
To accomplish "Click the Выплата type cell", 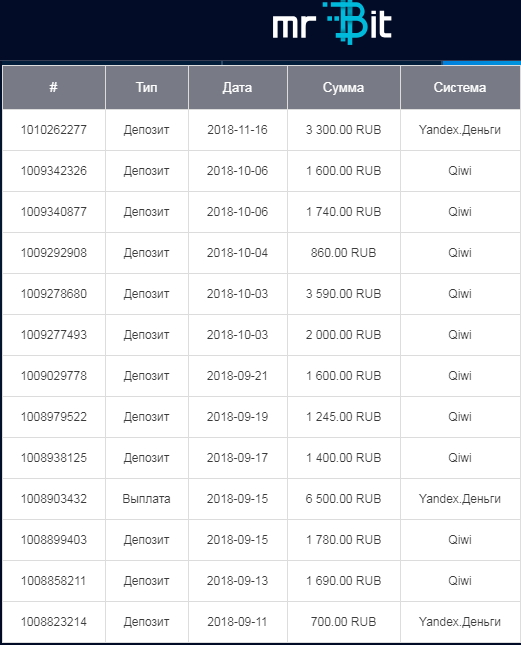I will 147,499.
